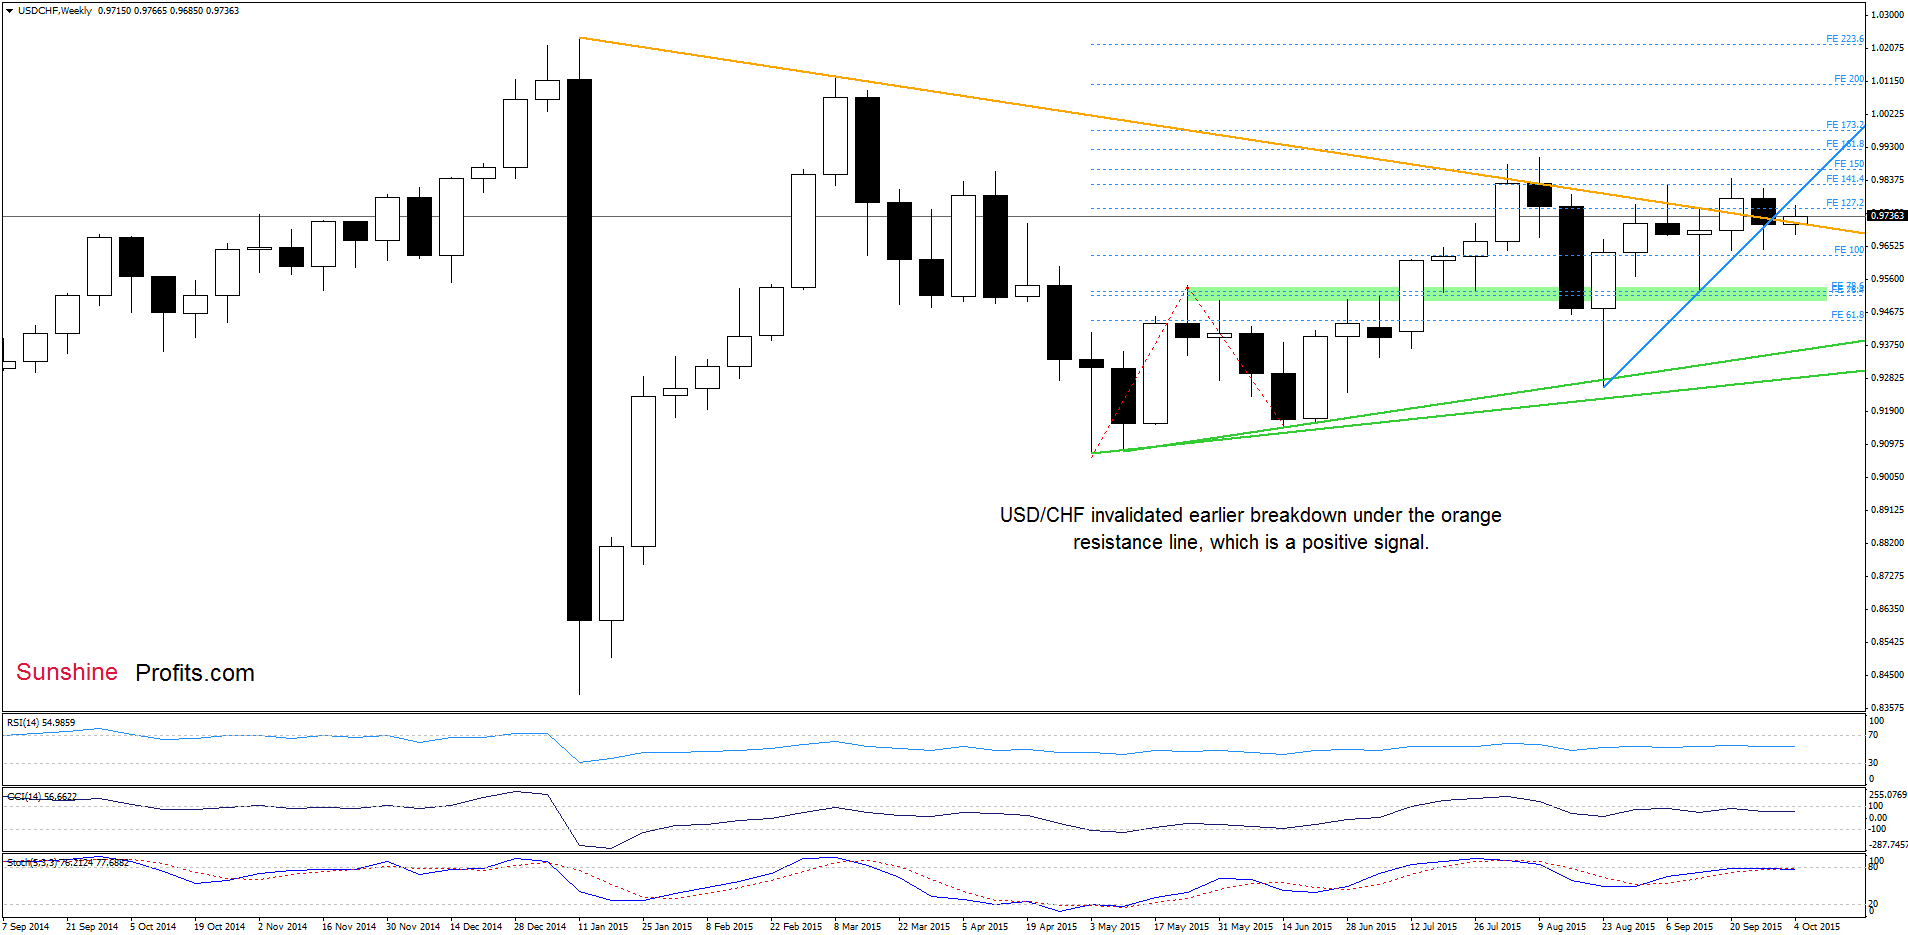Click the 7 Sep 2014 date label
Image resolution: width=1908 pixels, height=935 pixels.
coord(27,927)
